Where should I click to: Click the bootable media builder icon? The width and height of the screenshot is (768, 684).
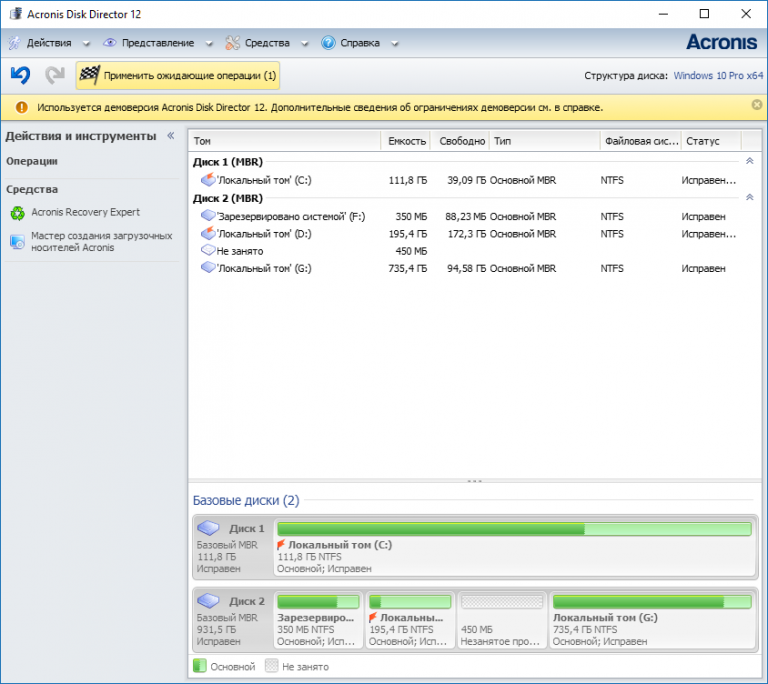(18, 242)
